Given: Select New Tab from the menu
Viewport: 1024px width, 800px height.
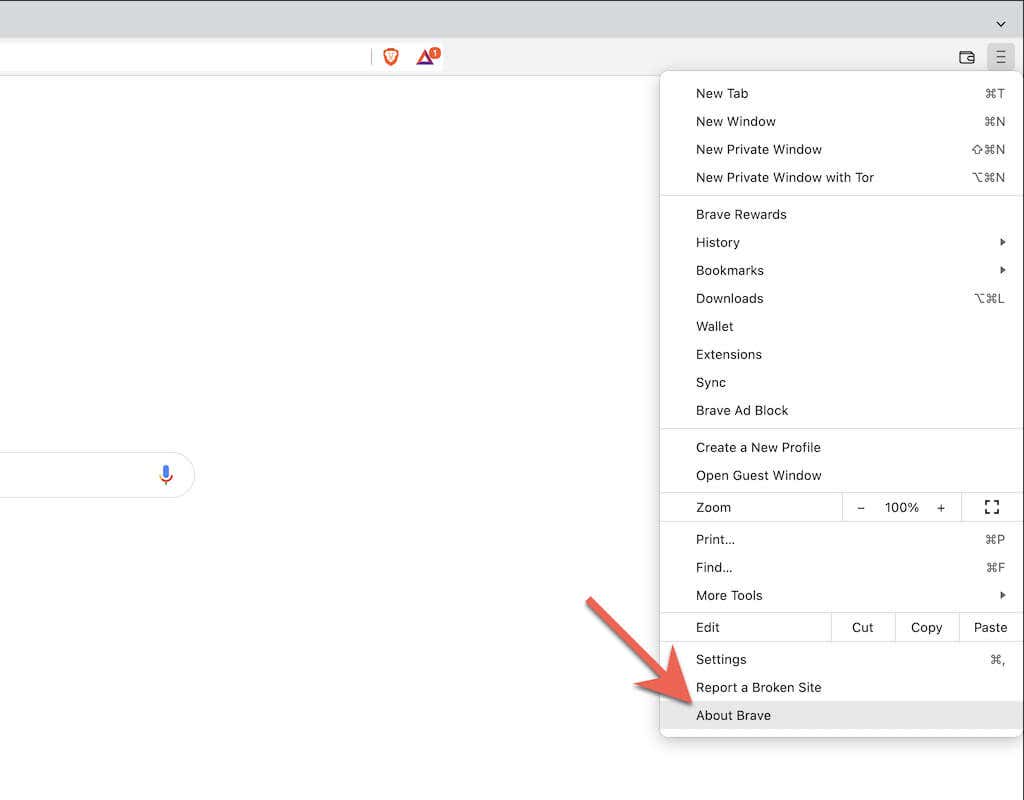Looking at the screenshot, I should [841, 93].
